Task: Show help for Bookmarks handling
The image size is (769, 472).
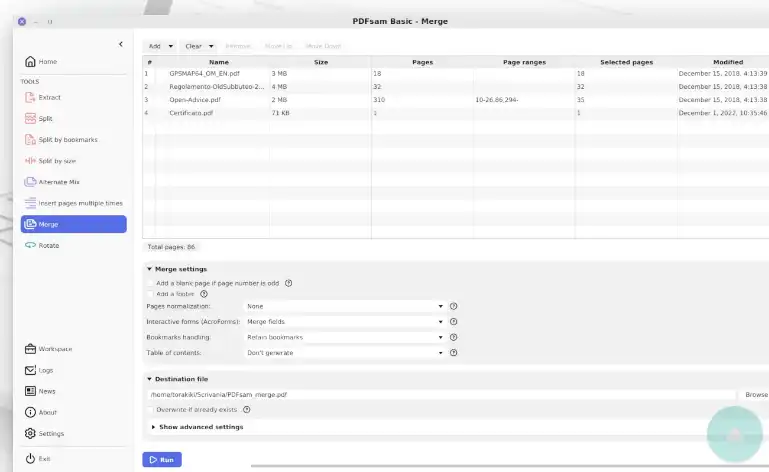Action: tap(454, 338)
